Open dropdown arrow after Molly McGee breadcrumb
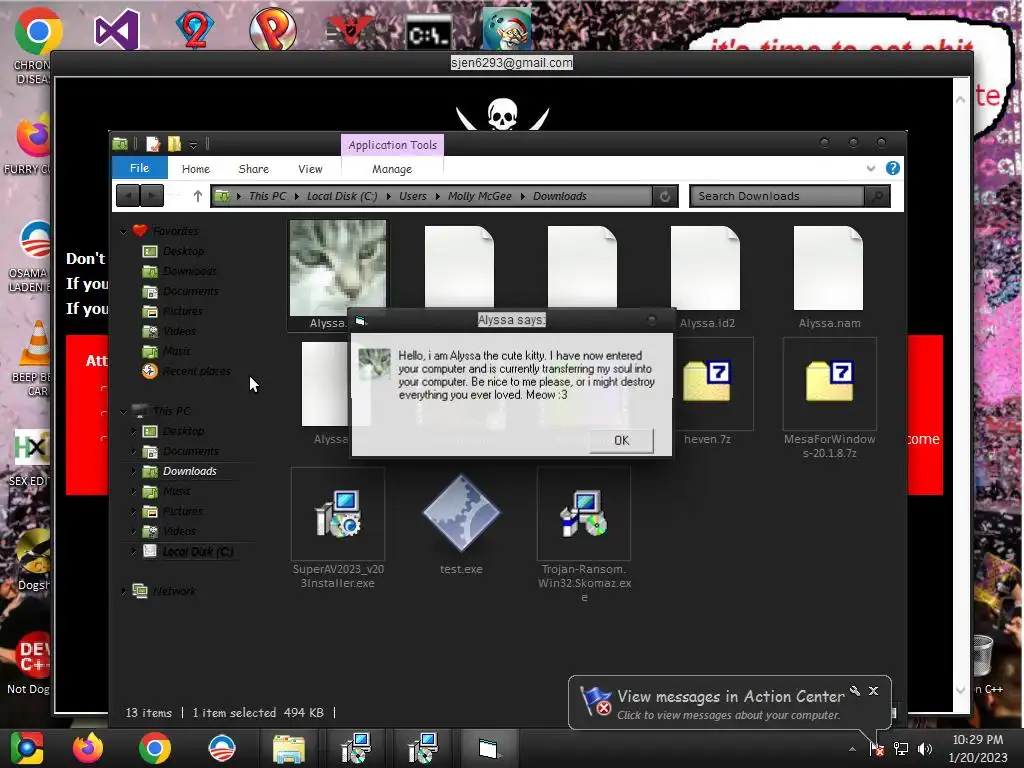The width and height of the screenshot is (1024, 768). point(522,196)
